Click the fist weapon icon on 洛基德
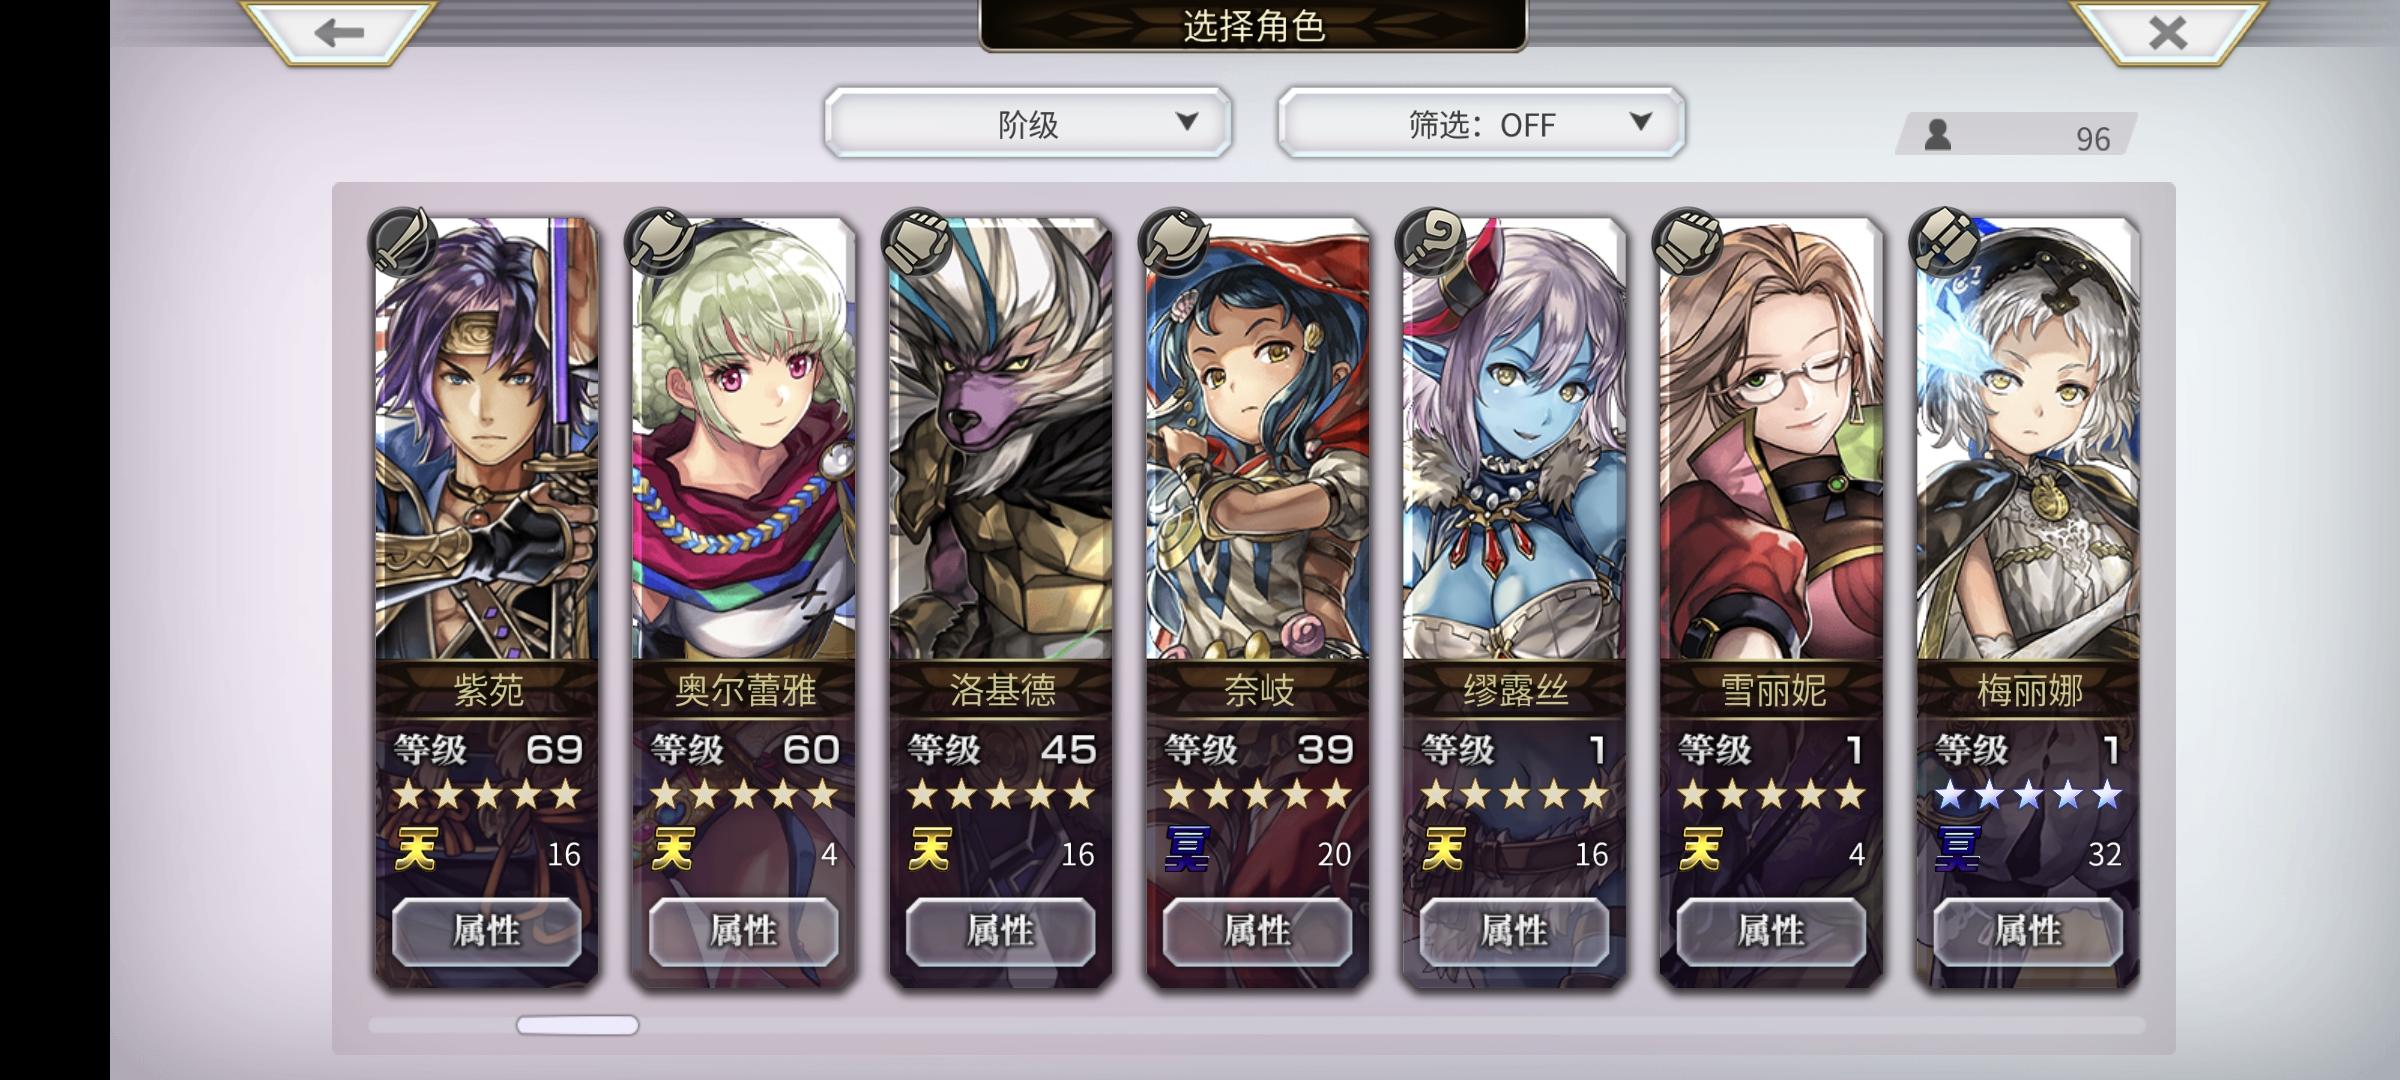2400x1080 pixels. [916, 242]
